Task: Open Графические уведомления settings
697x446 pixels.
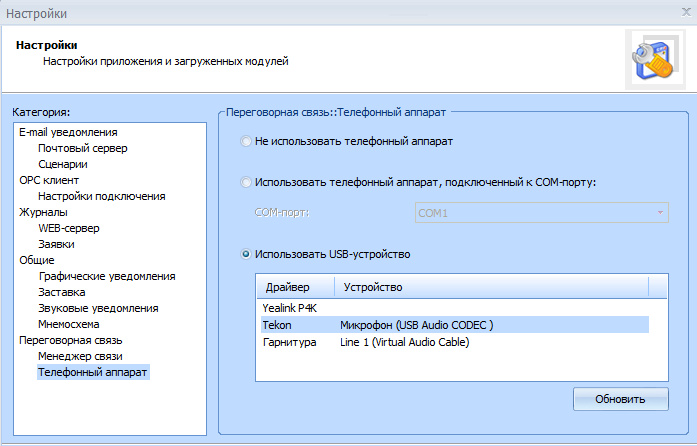Action: (x=107, y=276)
